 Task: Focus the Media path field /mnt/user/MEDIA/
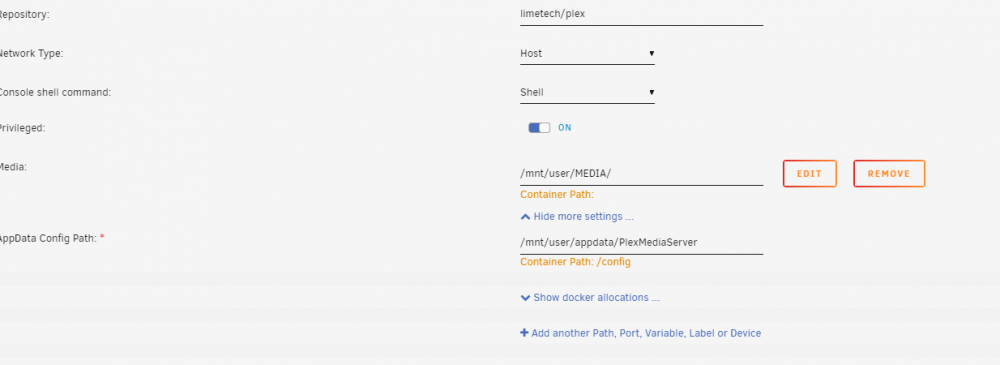tap(642, 174)
